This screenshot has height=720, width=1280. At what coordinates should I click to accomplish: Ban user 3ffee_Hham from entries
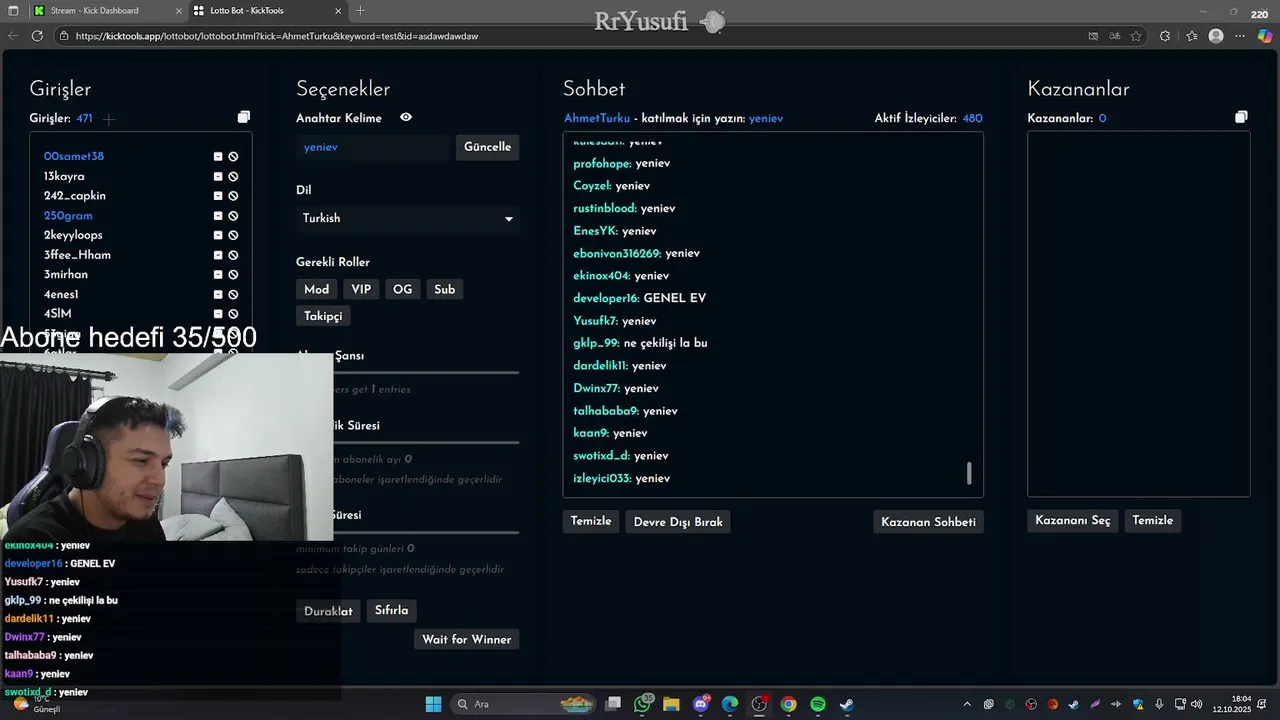pos(233,255)
